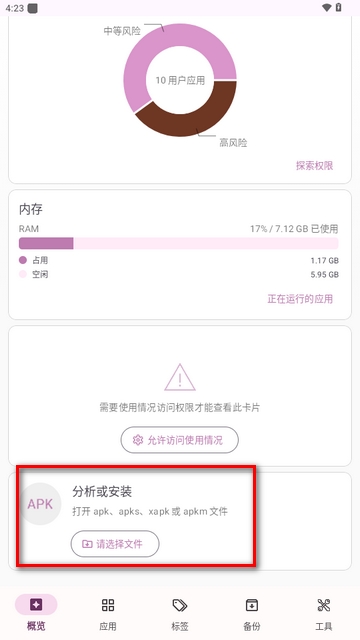Open the 概览 overview tab icon
Viewport: 360px width, 640px height.
(36, 604)
